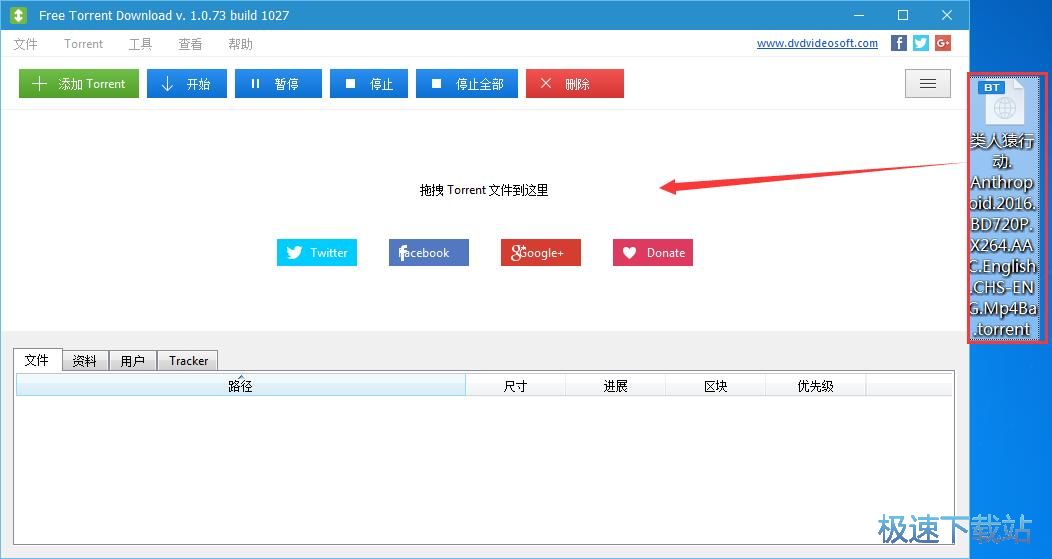Click the 停止 stop button
This screenshot has height=559, width=1052.
(368, 84)
